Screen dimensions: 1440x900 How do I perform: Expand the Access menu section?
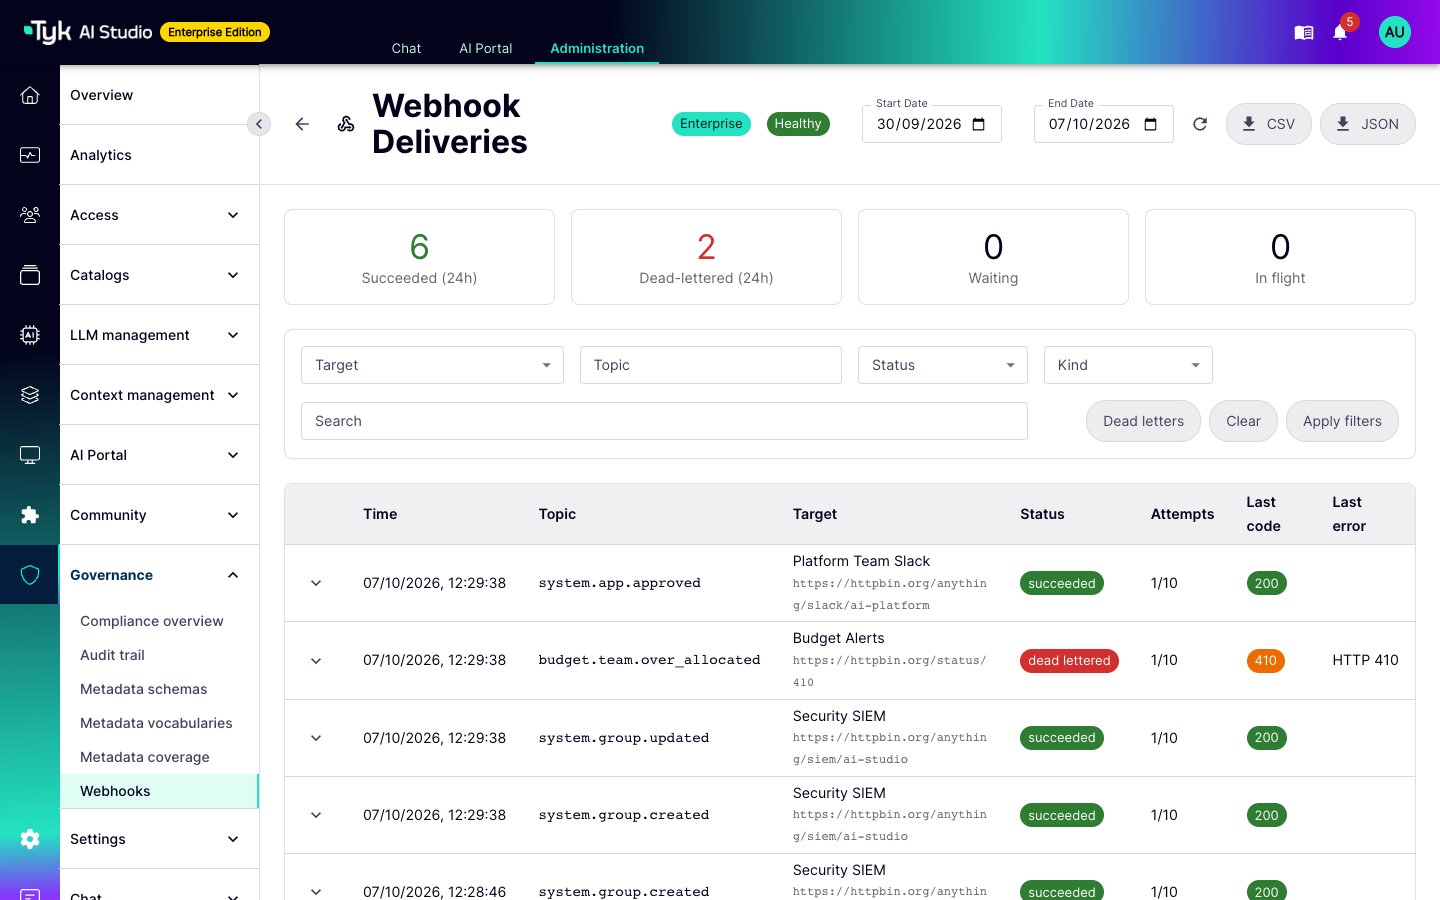pyautogui.click(x=159, y=215)
